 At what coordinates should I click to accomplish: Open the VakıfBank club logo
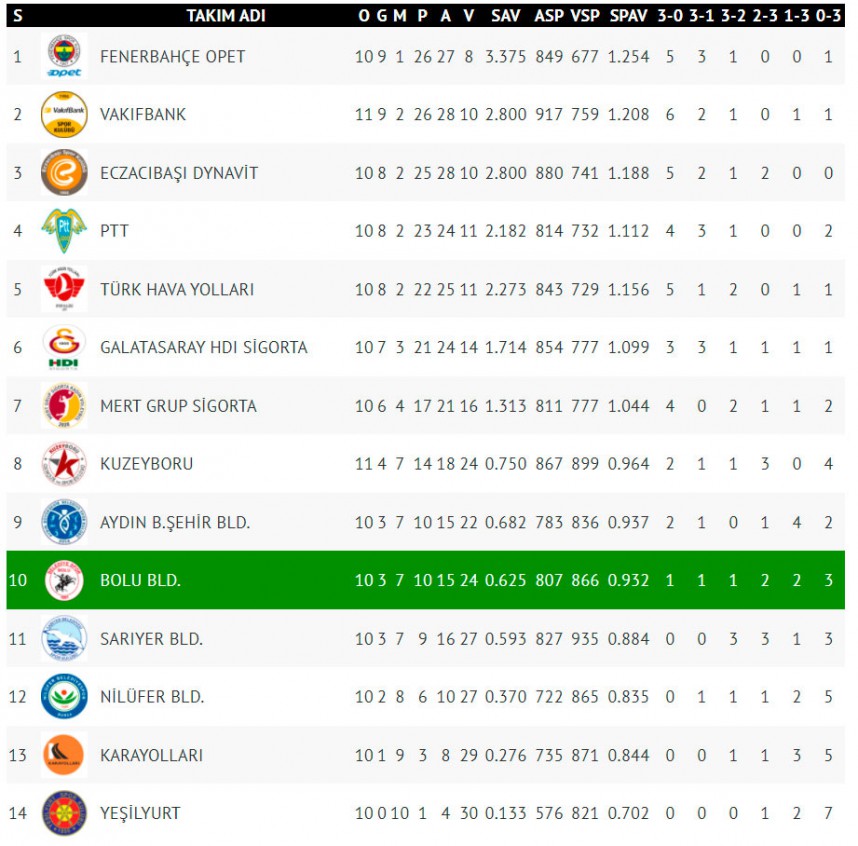64,114
